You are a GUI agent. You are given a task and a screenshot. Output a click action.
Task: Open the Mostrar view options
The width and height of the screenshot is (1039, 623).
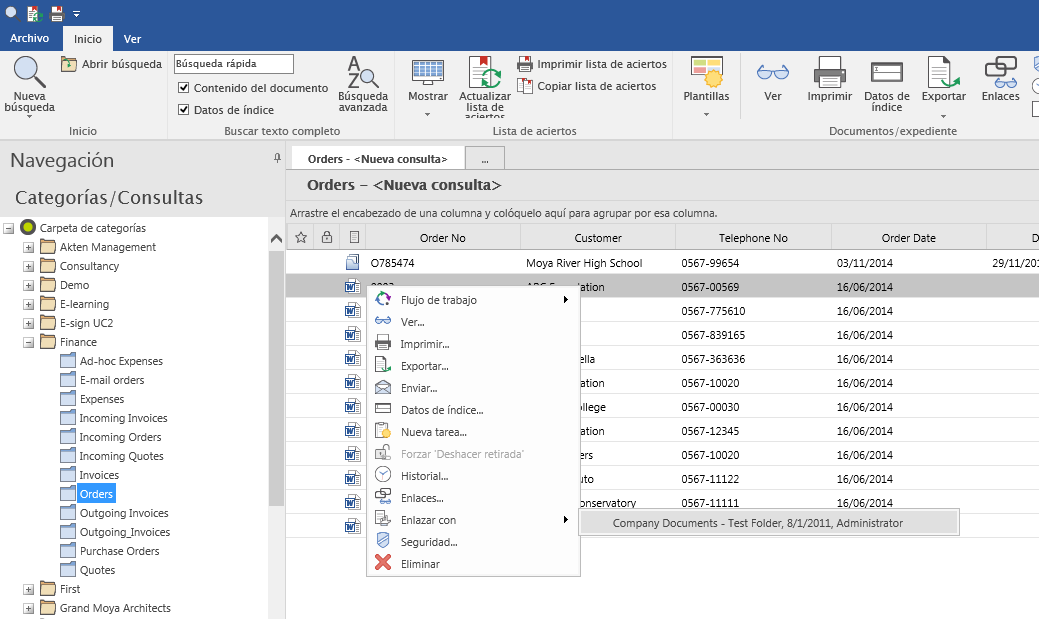427,87
